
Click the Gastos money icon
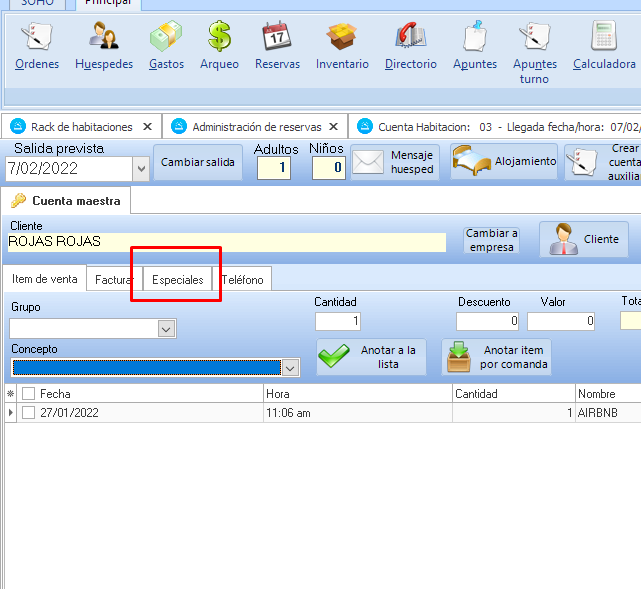[166, 46]
